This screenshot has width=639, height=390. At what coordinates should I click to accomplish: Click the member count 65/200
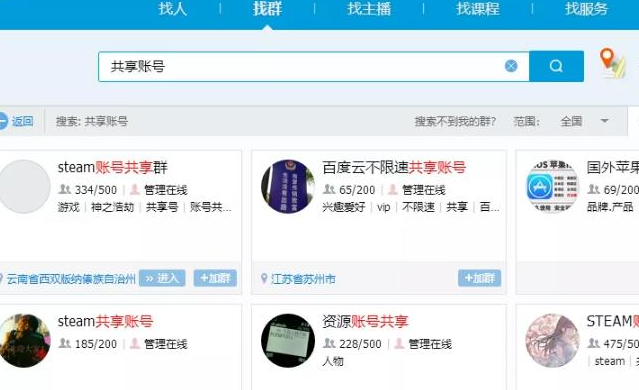(x=357, y=190)
